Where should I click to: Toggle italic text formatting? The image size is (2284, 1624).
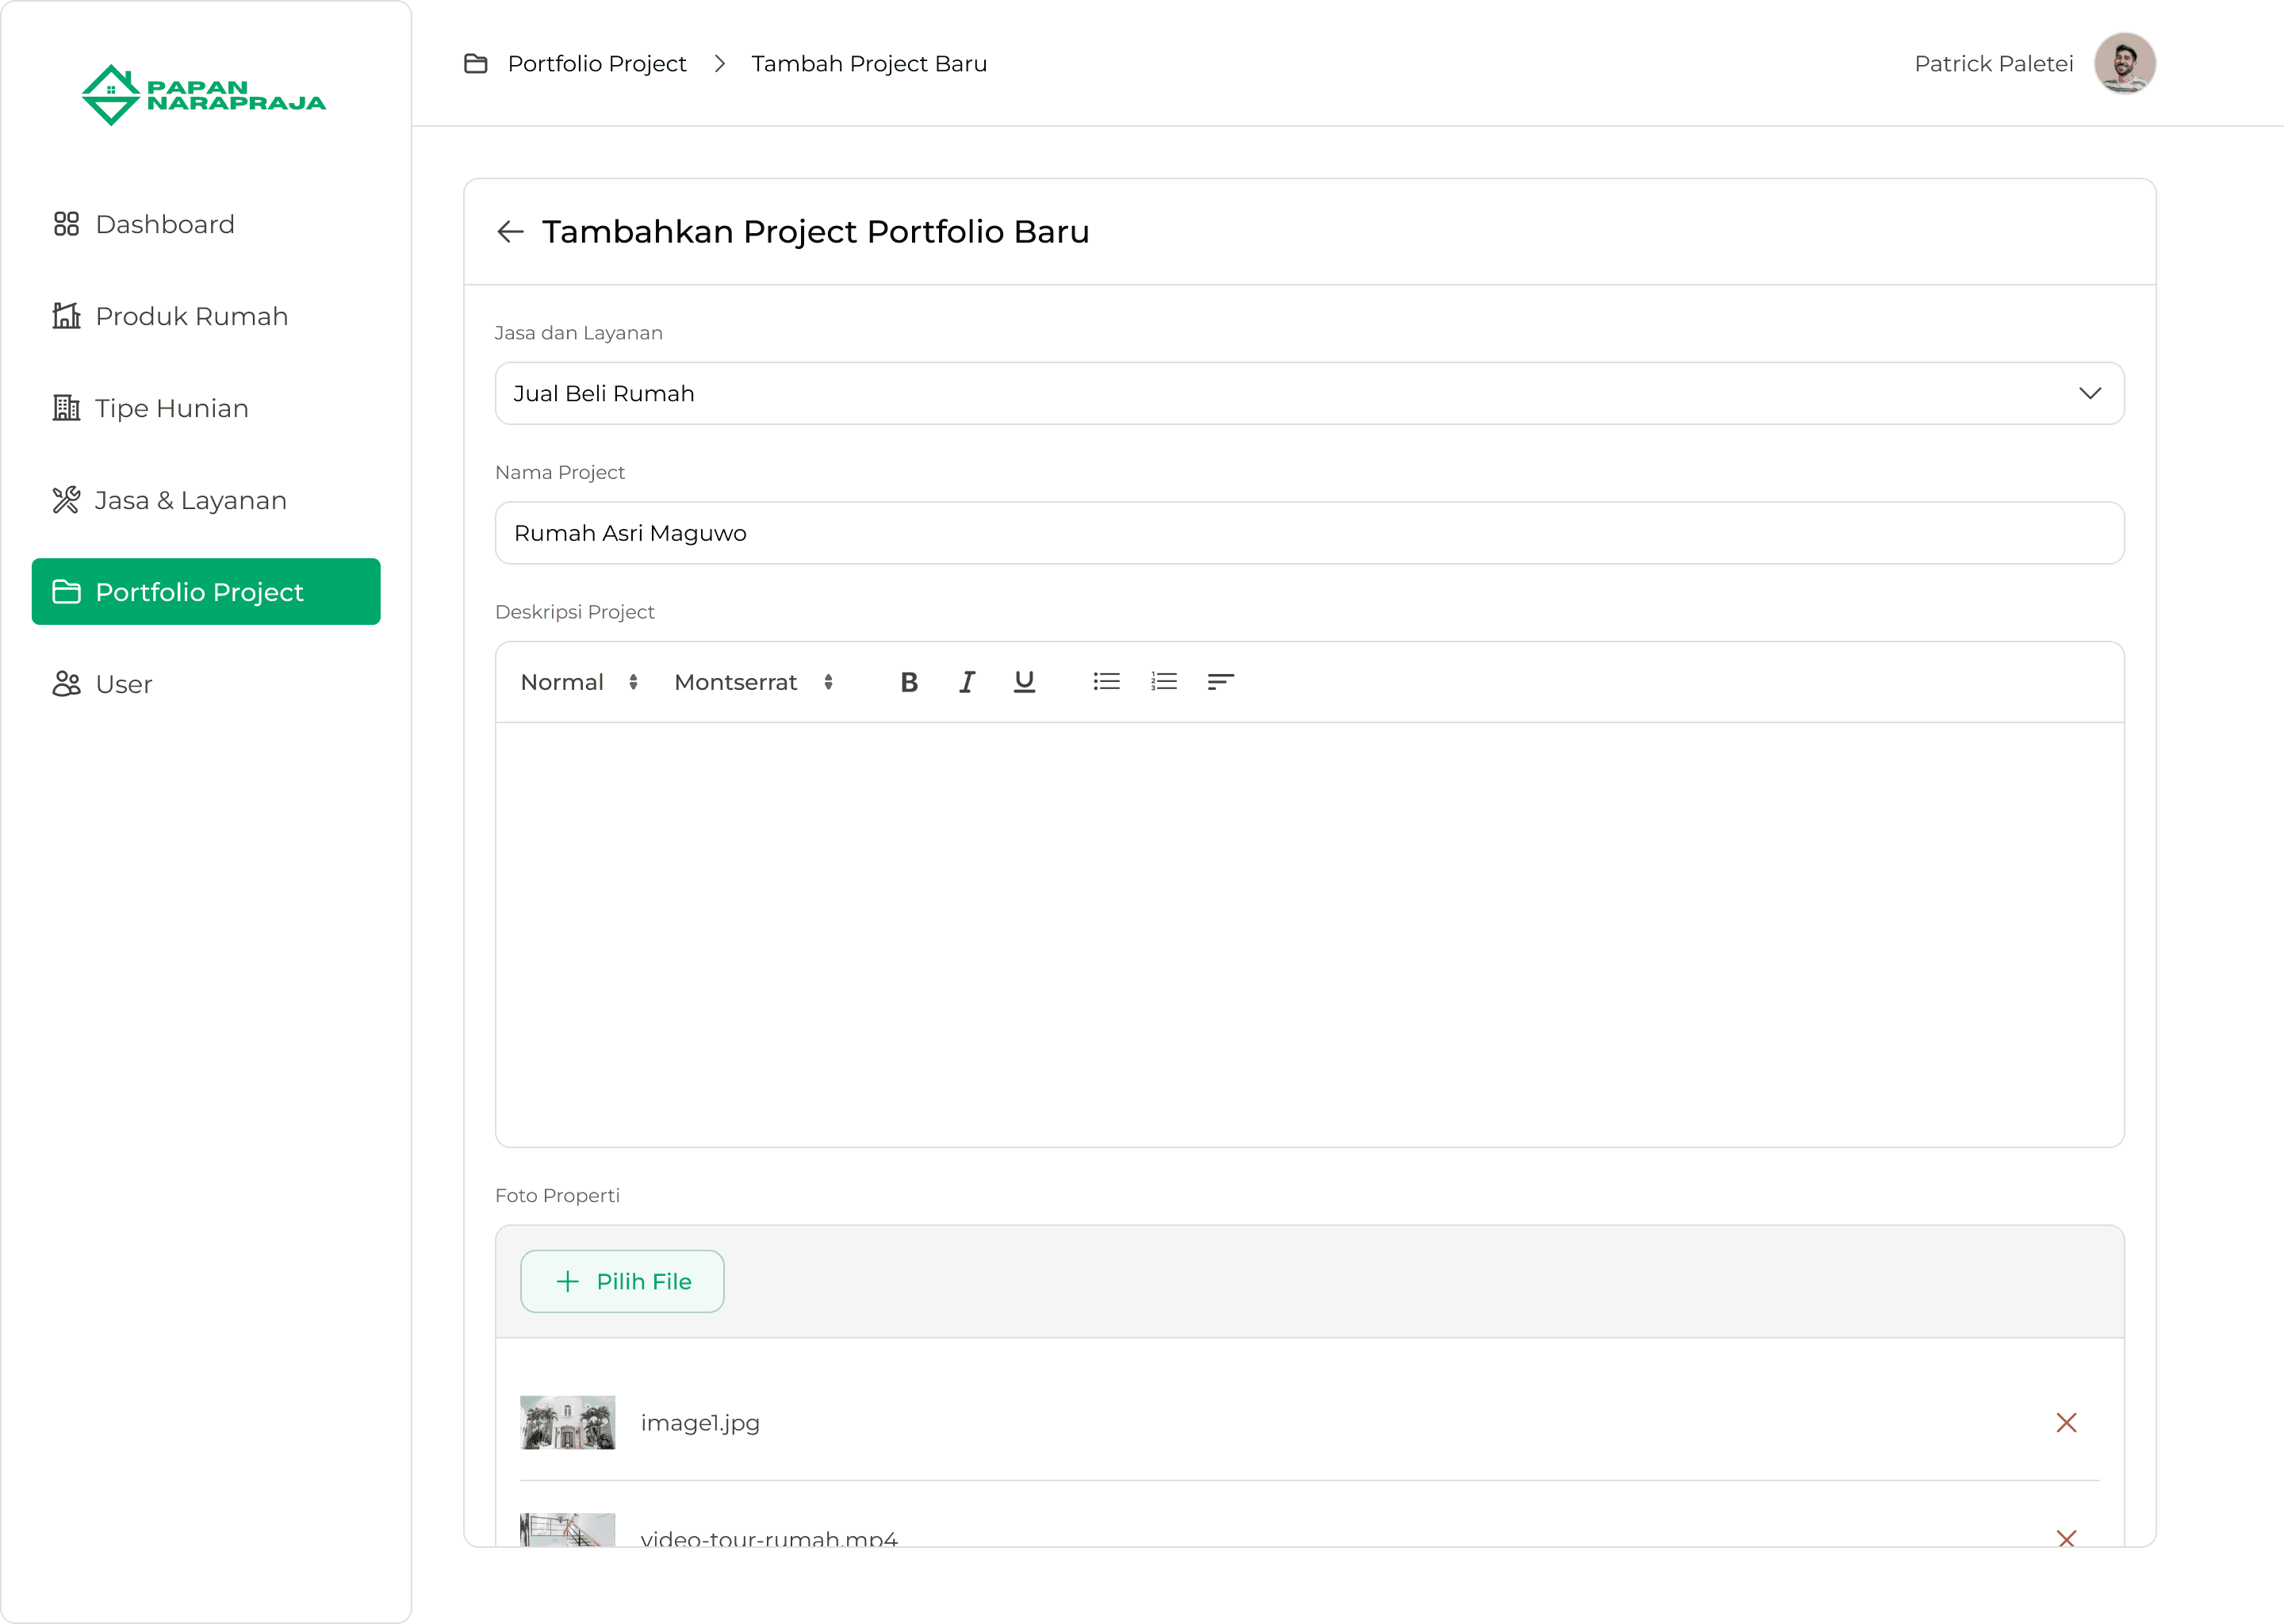tap(966, 682)
